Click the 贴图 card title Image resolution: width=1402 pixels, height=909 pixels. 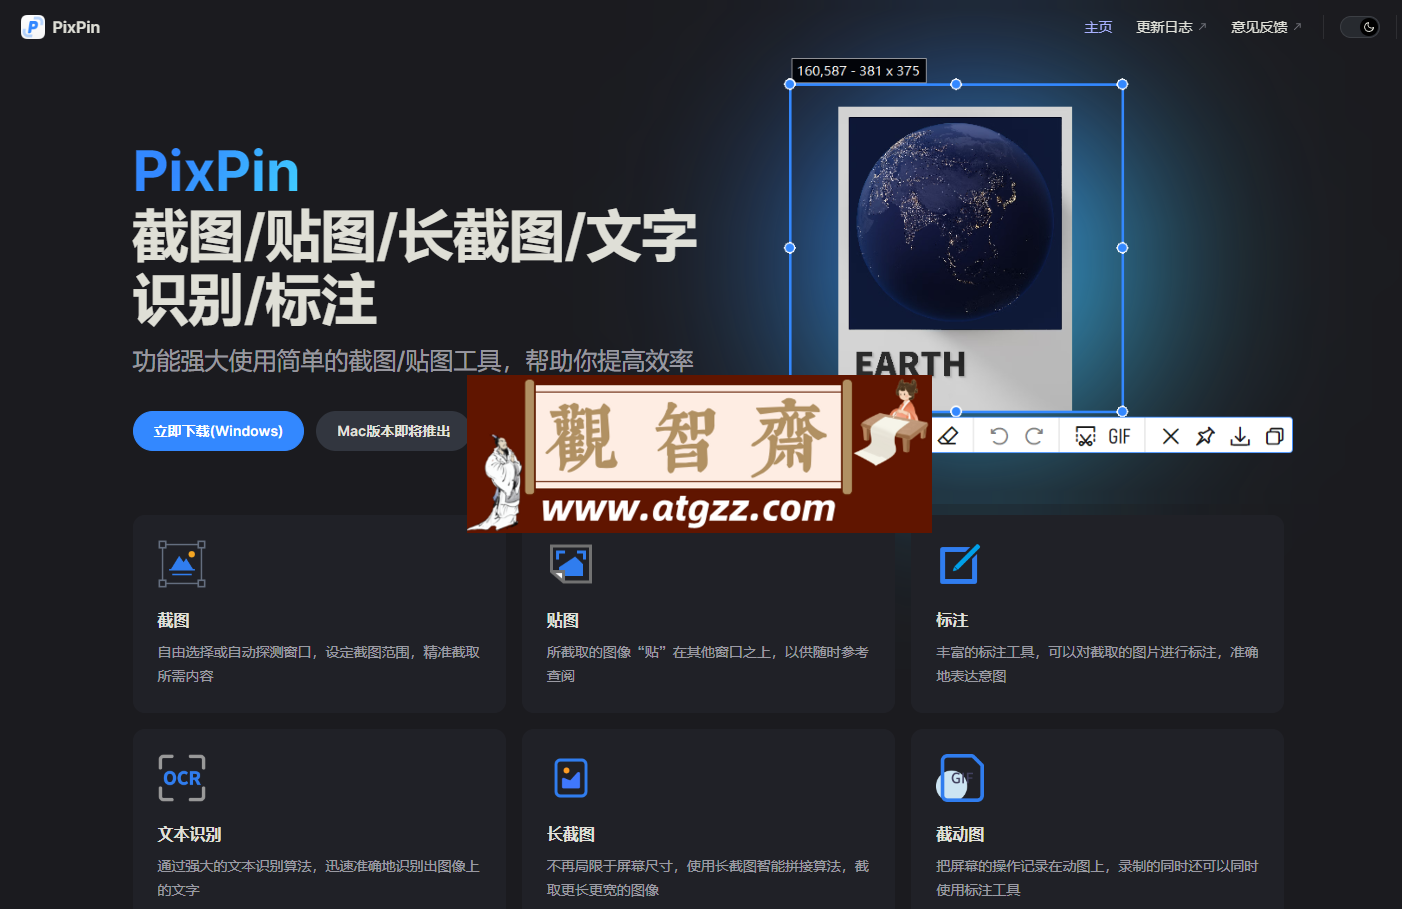[562, 620]
